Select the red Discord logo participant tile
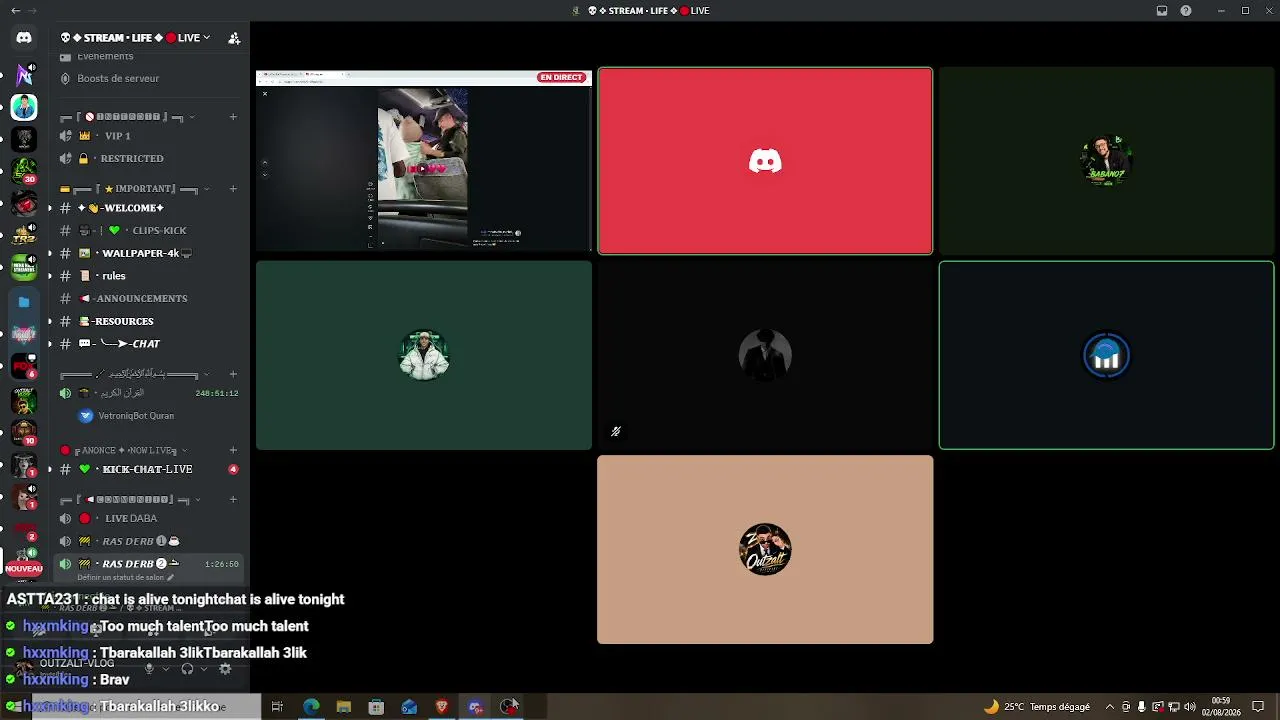 765,161
